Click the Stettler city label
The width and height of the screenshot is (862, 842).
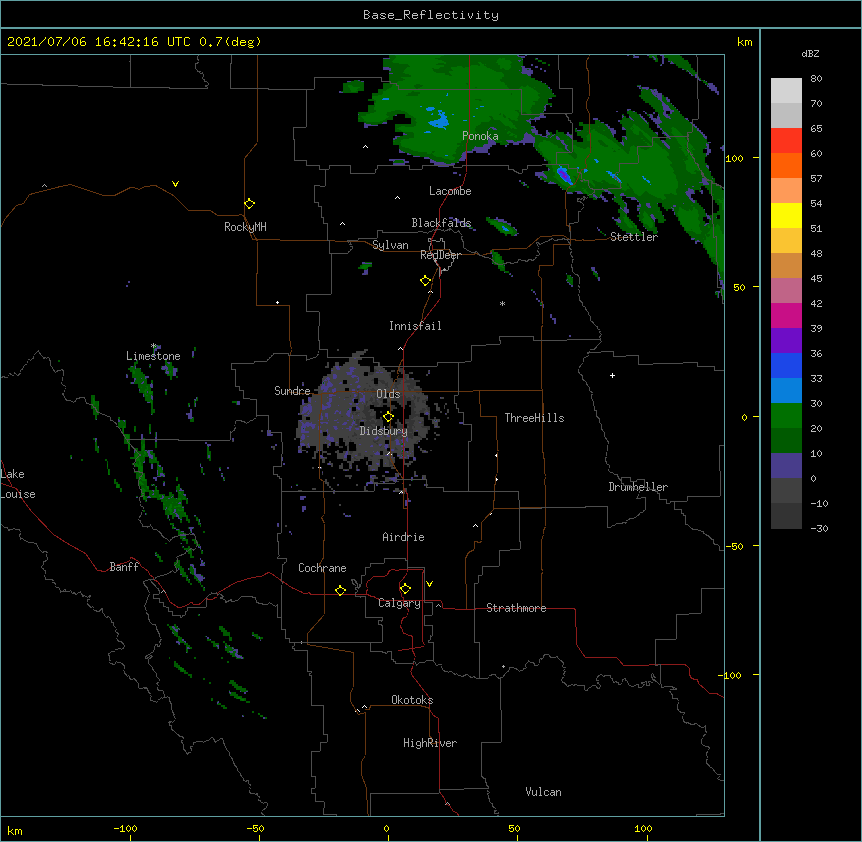(x=634, y=237)
